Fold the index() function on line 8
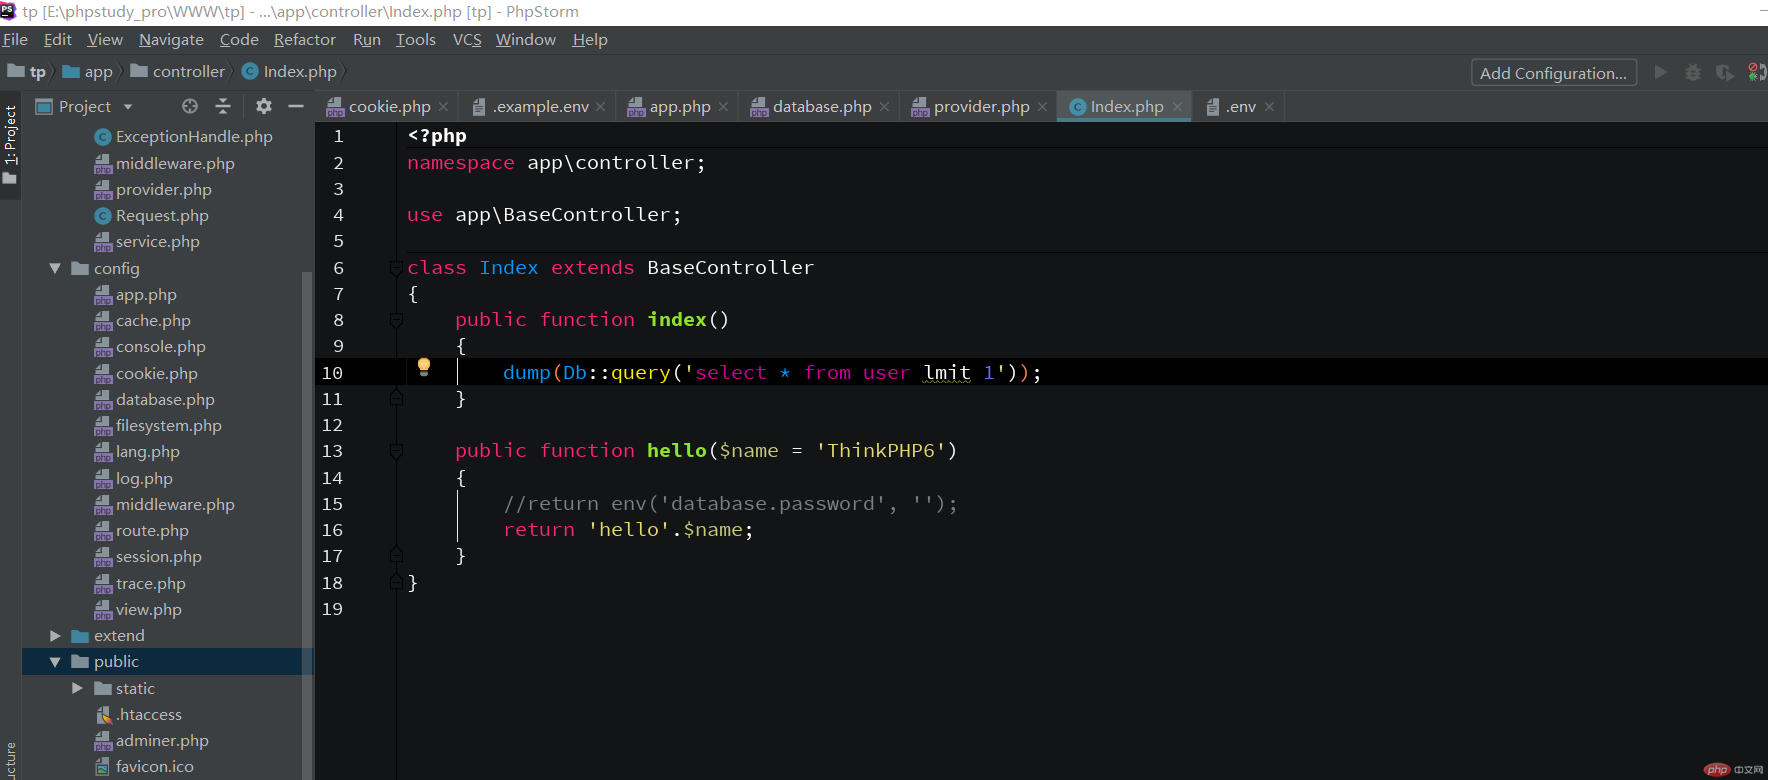The image size is (1768, 780). (x=396, y=320)
